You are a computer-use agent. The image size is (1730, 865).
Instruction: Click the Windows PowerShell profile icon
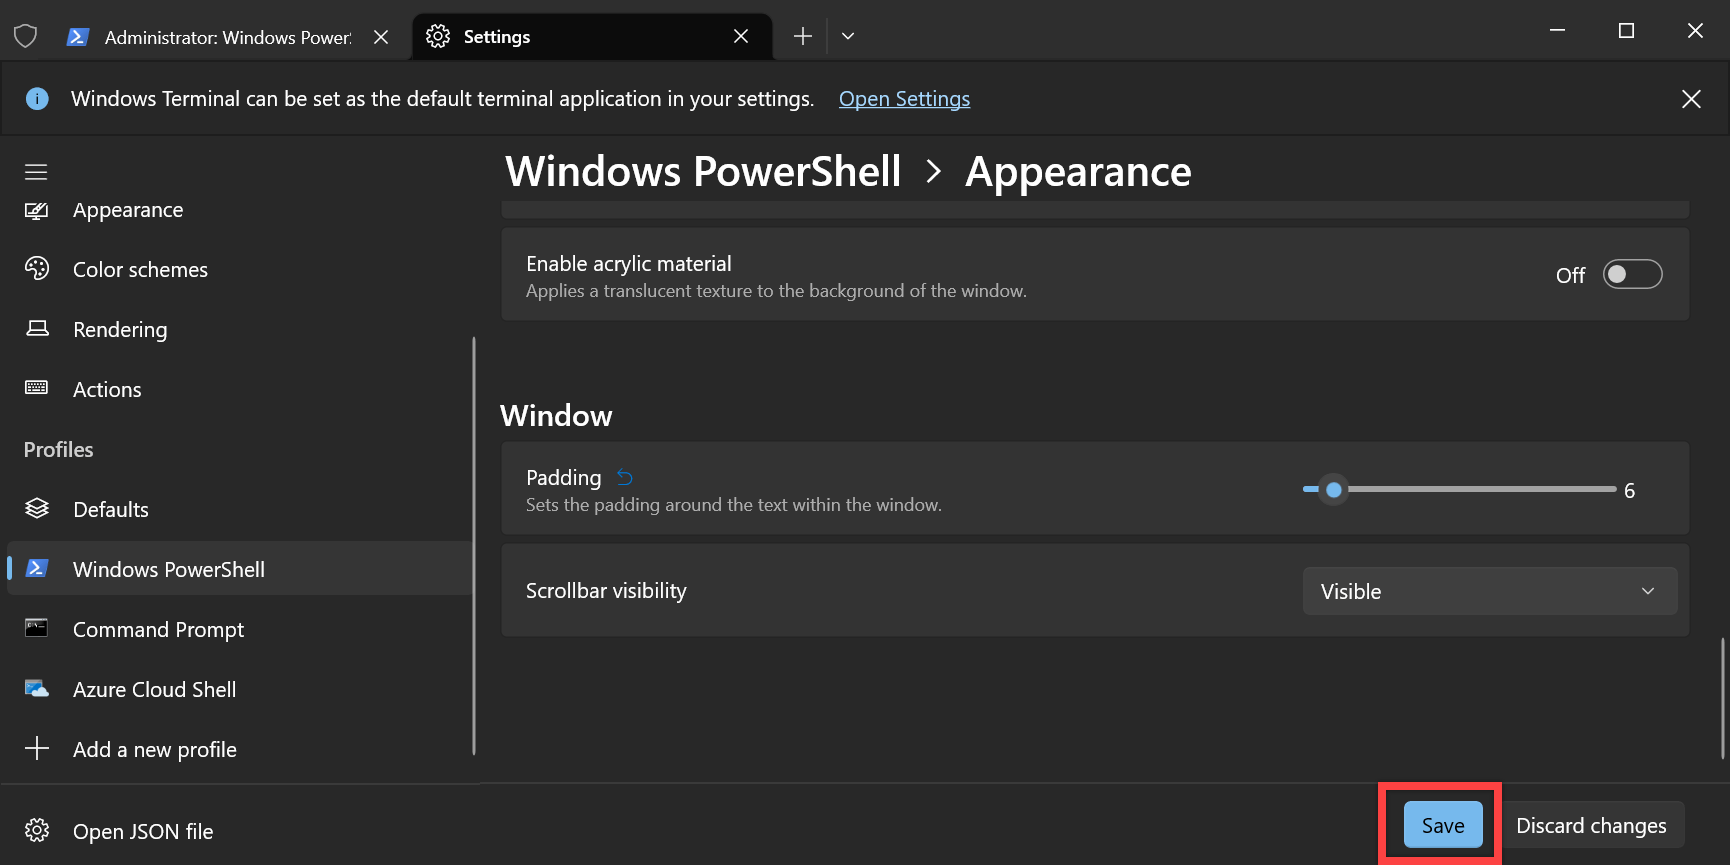[37, 568]
